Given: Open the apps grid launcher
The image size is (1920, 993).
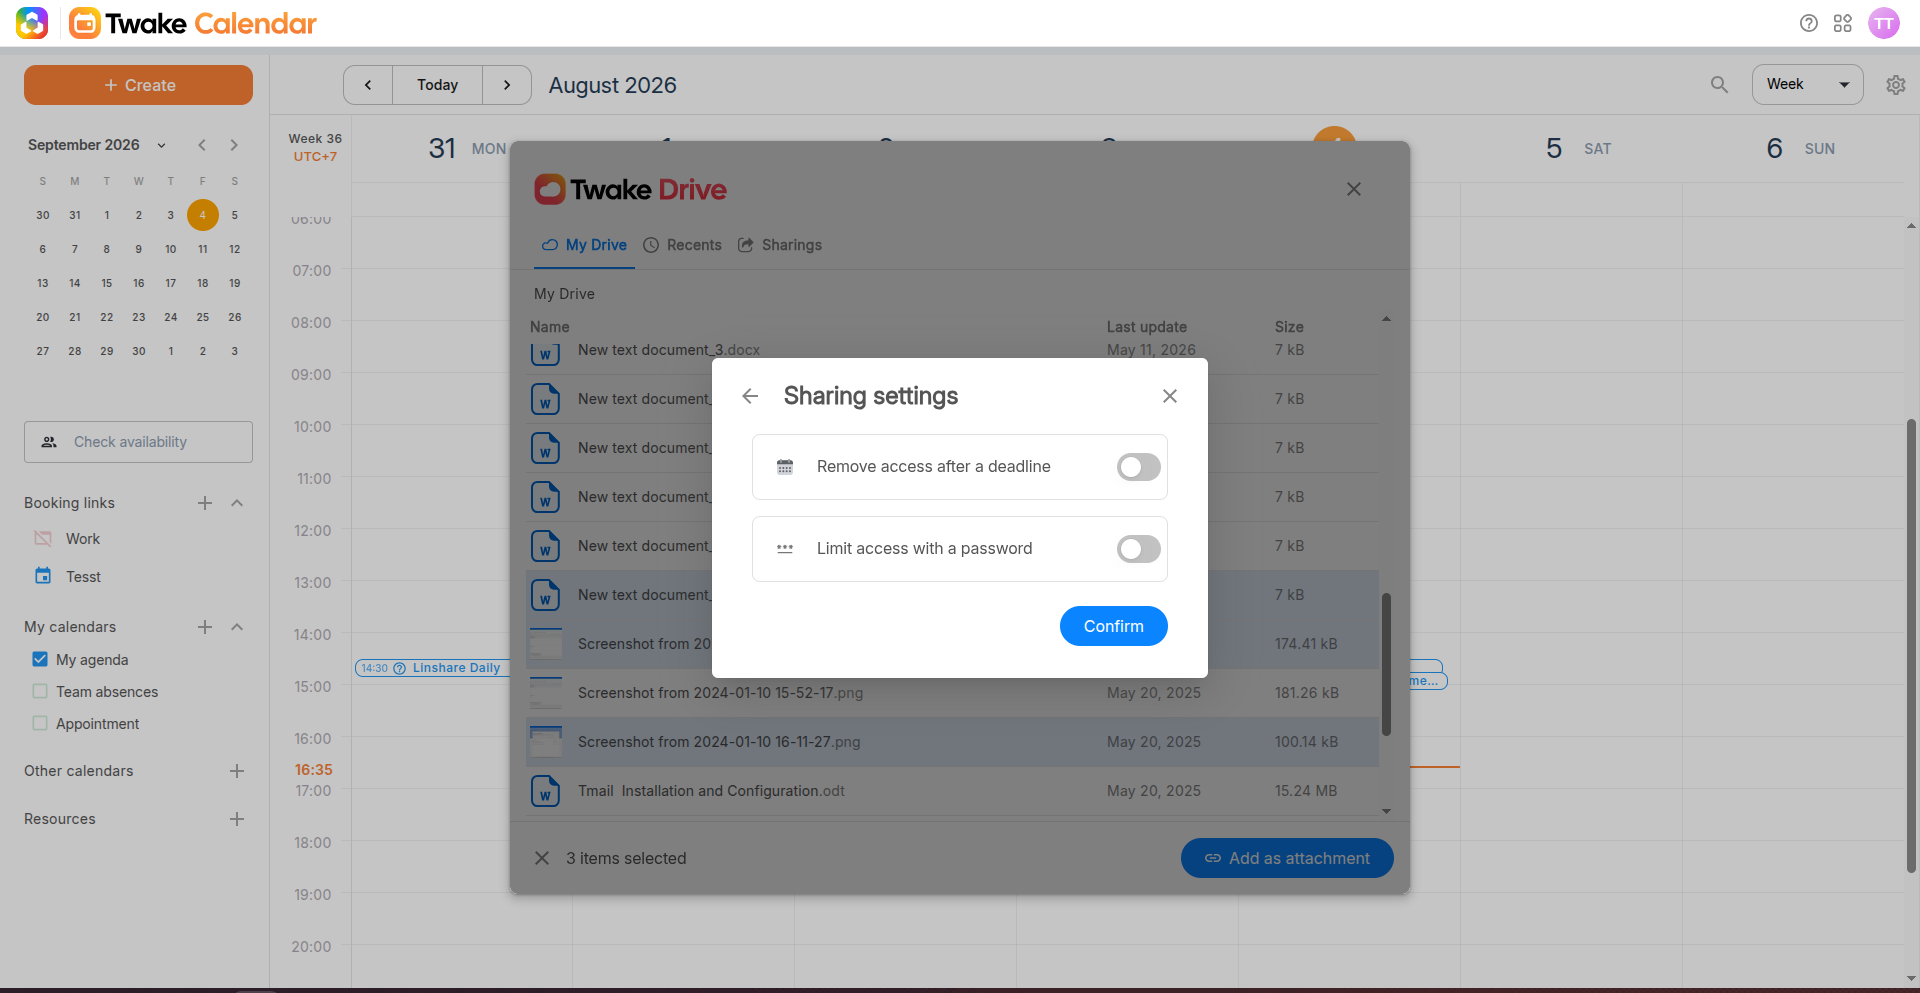Looking at the screenshot, I should [x=1843, y=23].
